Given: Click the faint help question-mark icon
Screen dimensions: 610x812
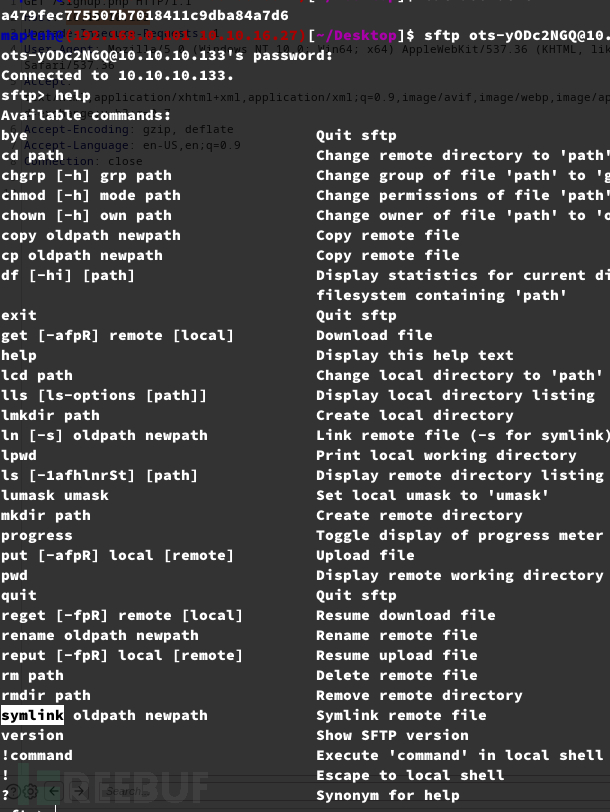Looking at the screenshot, I should click(x=13, y=791).
